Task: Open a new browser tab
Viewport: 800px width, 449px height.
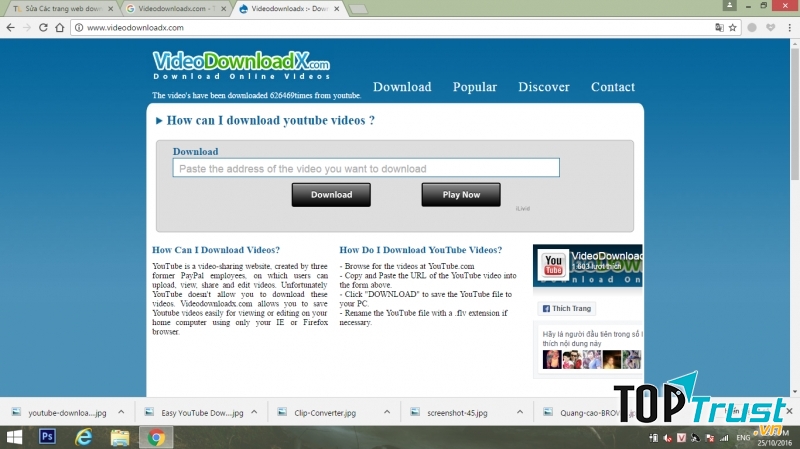Action: point(358,9)
